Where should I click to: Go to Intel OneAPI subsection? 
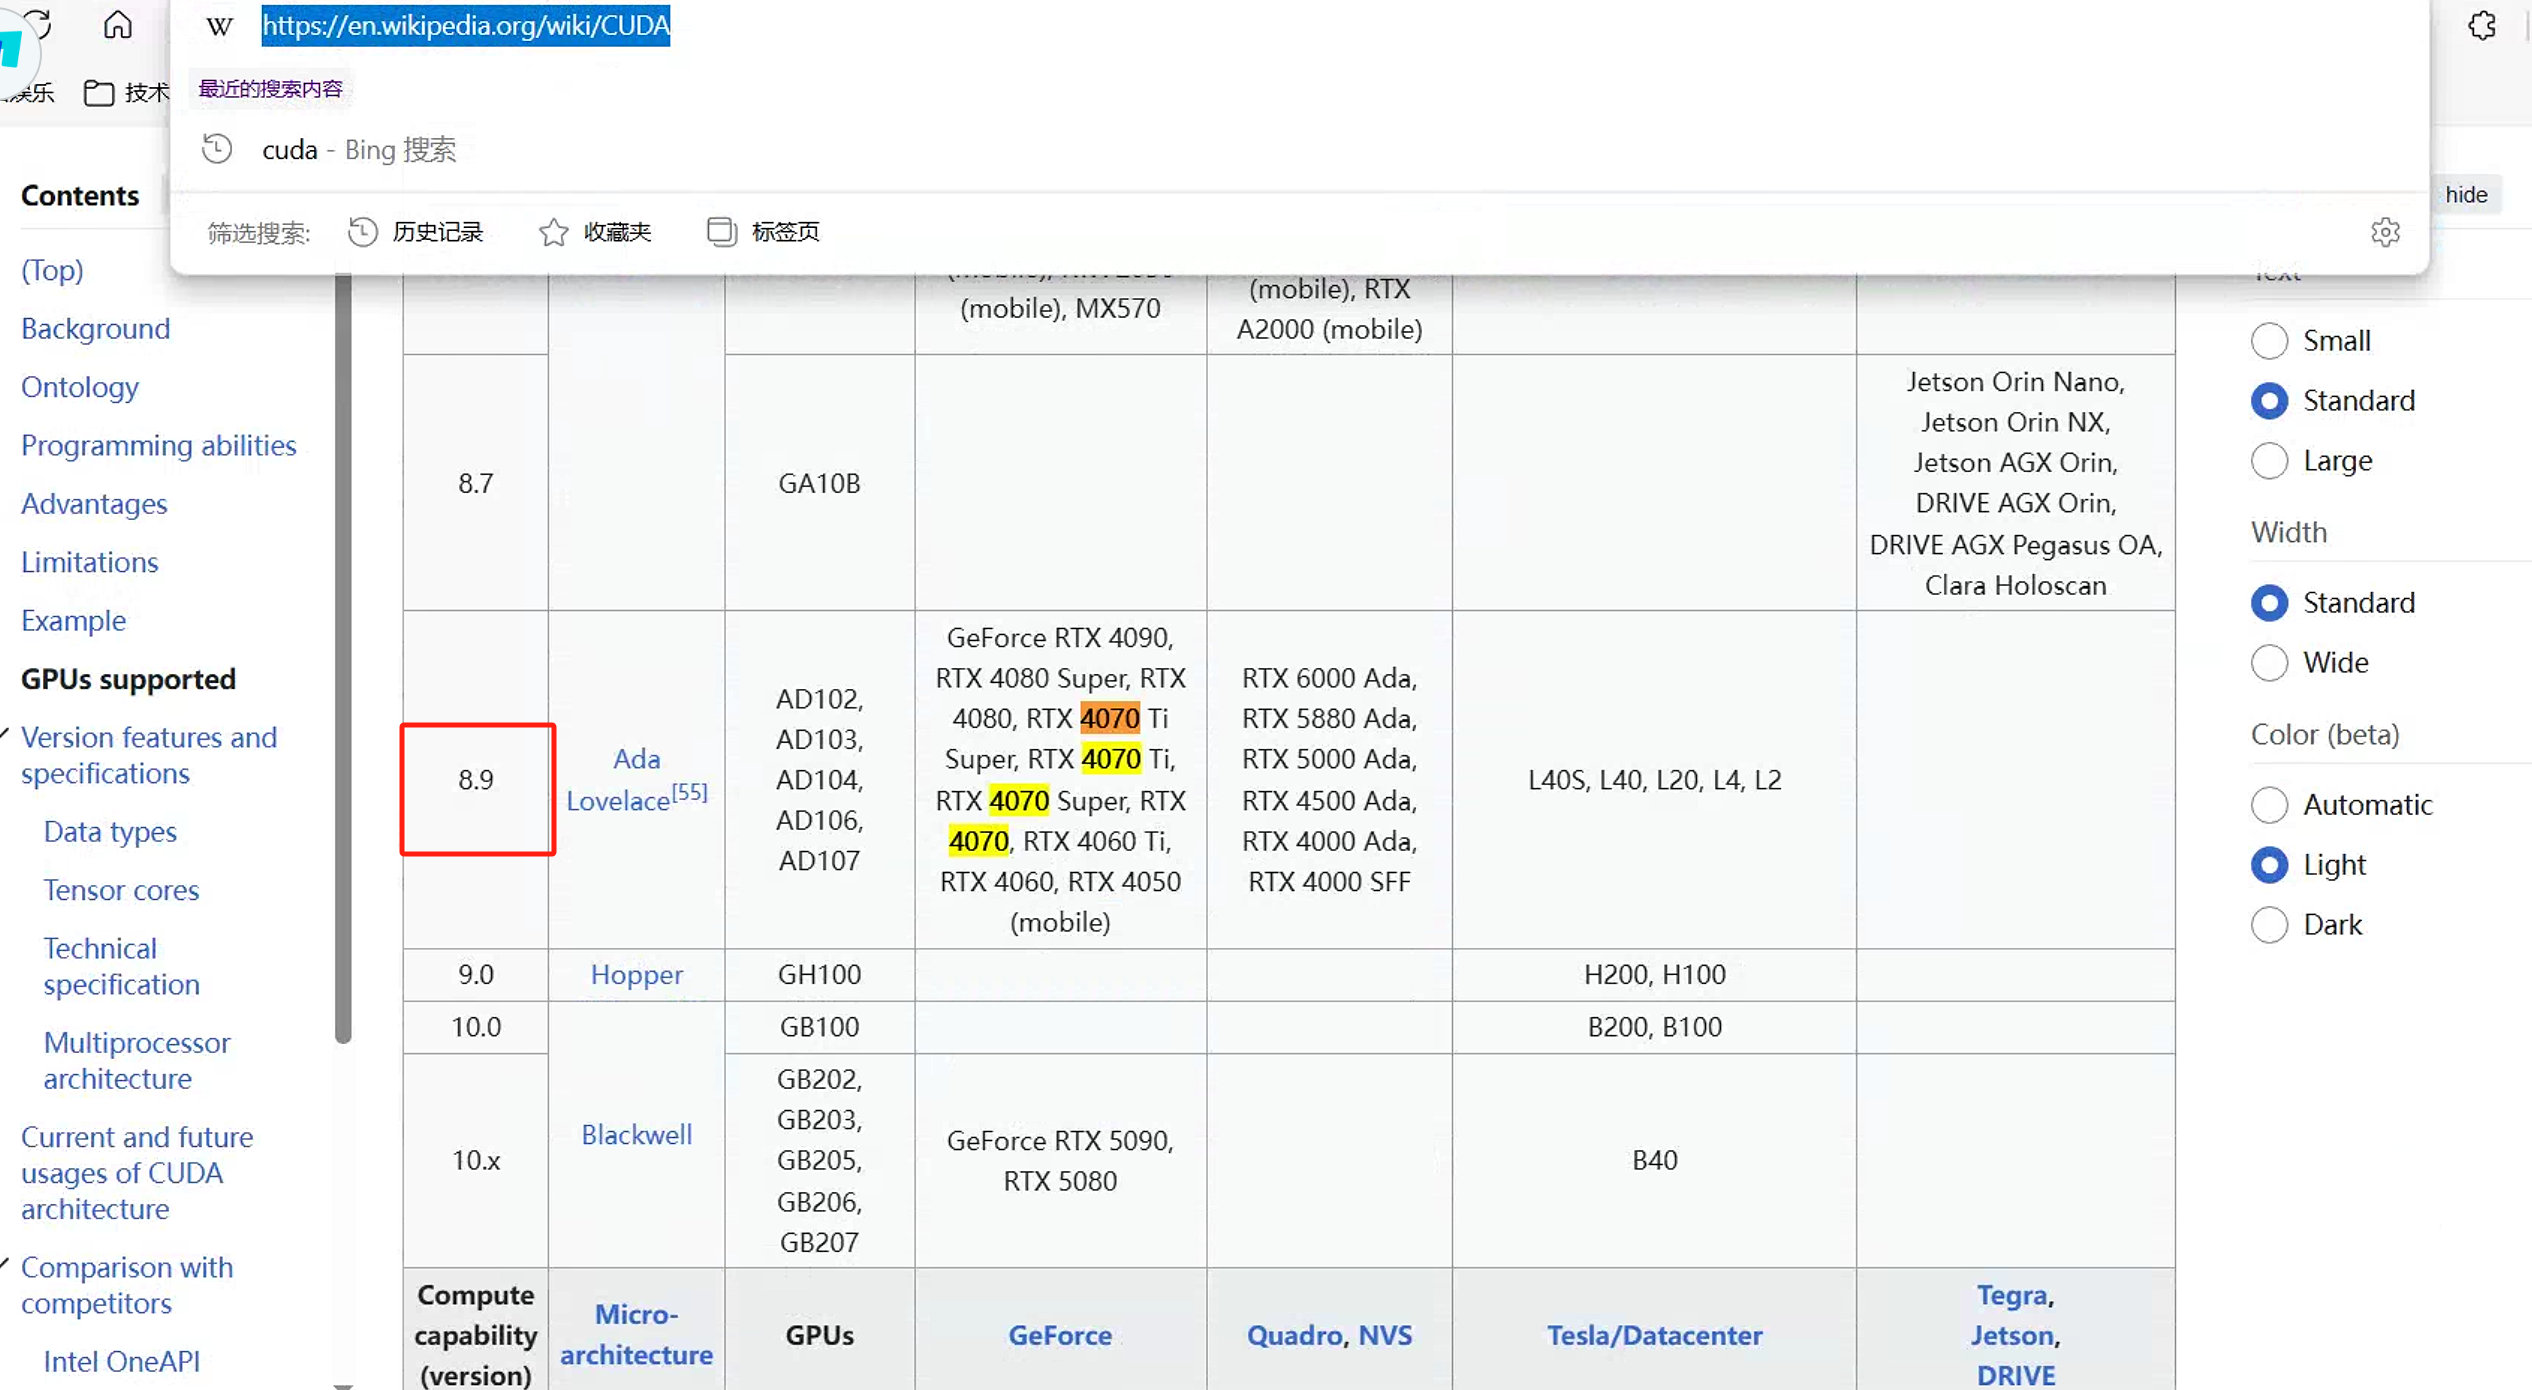tap(122, 1362)
